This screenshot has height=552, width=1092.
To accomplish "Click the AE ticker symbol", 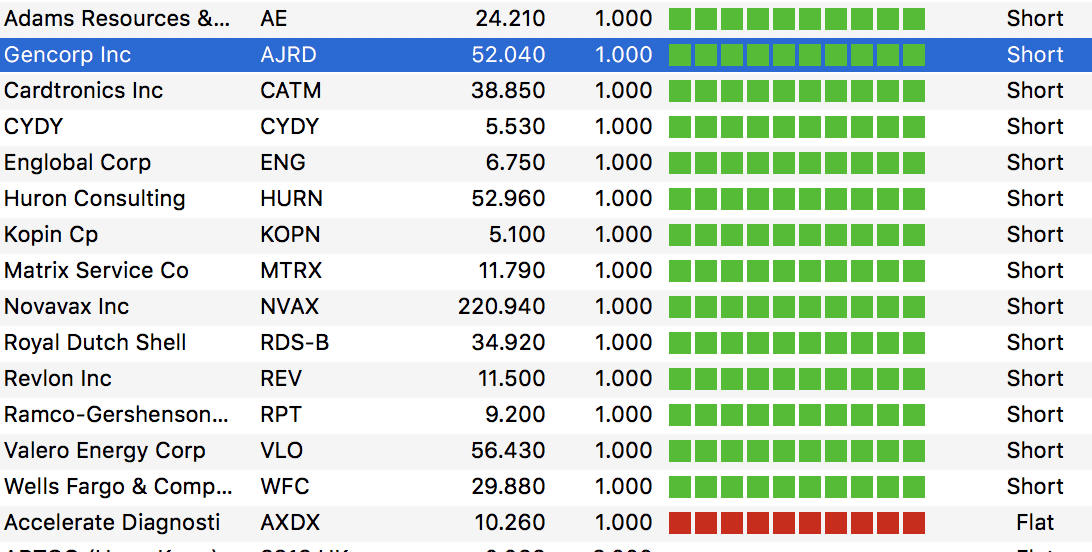I will [x=274, y=19].
